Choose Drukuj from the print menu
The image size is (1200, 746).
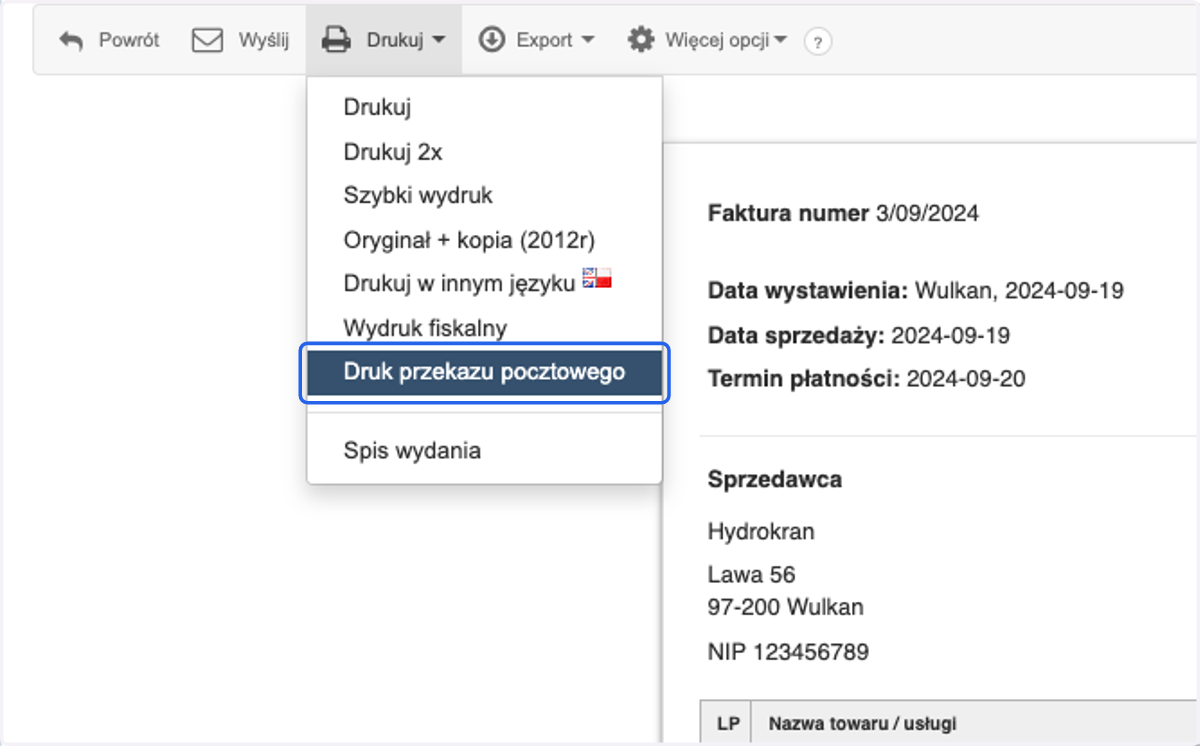tap(484, 107)
